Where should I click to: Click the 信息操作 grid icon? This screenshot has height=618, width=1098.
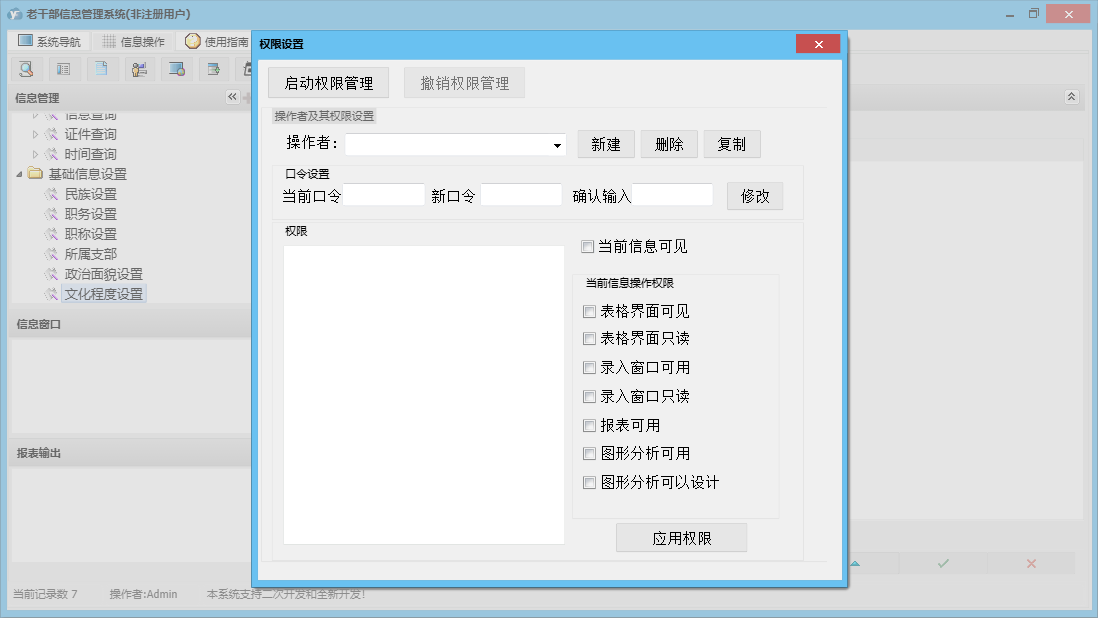pos(109,41)
